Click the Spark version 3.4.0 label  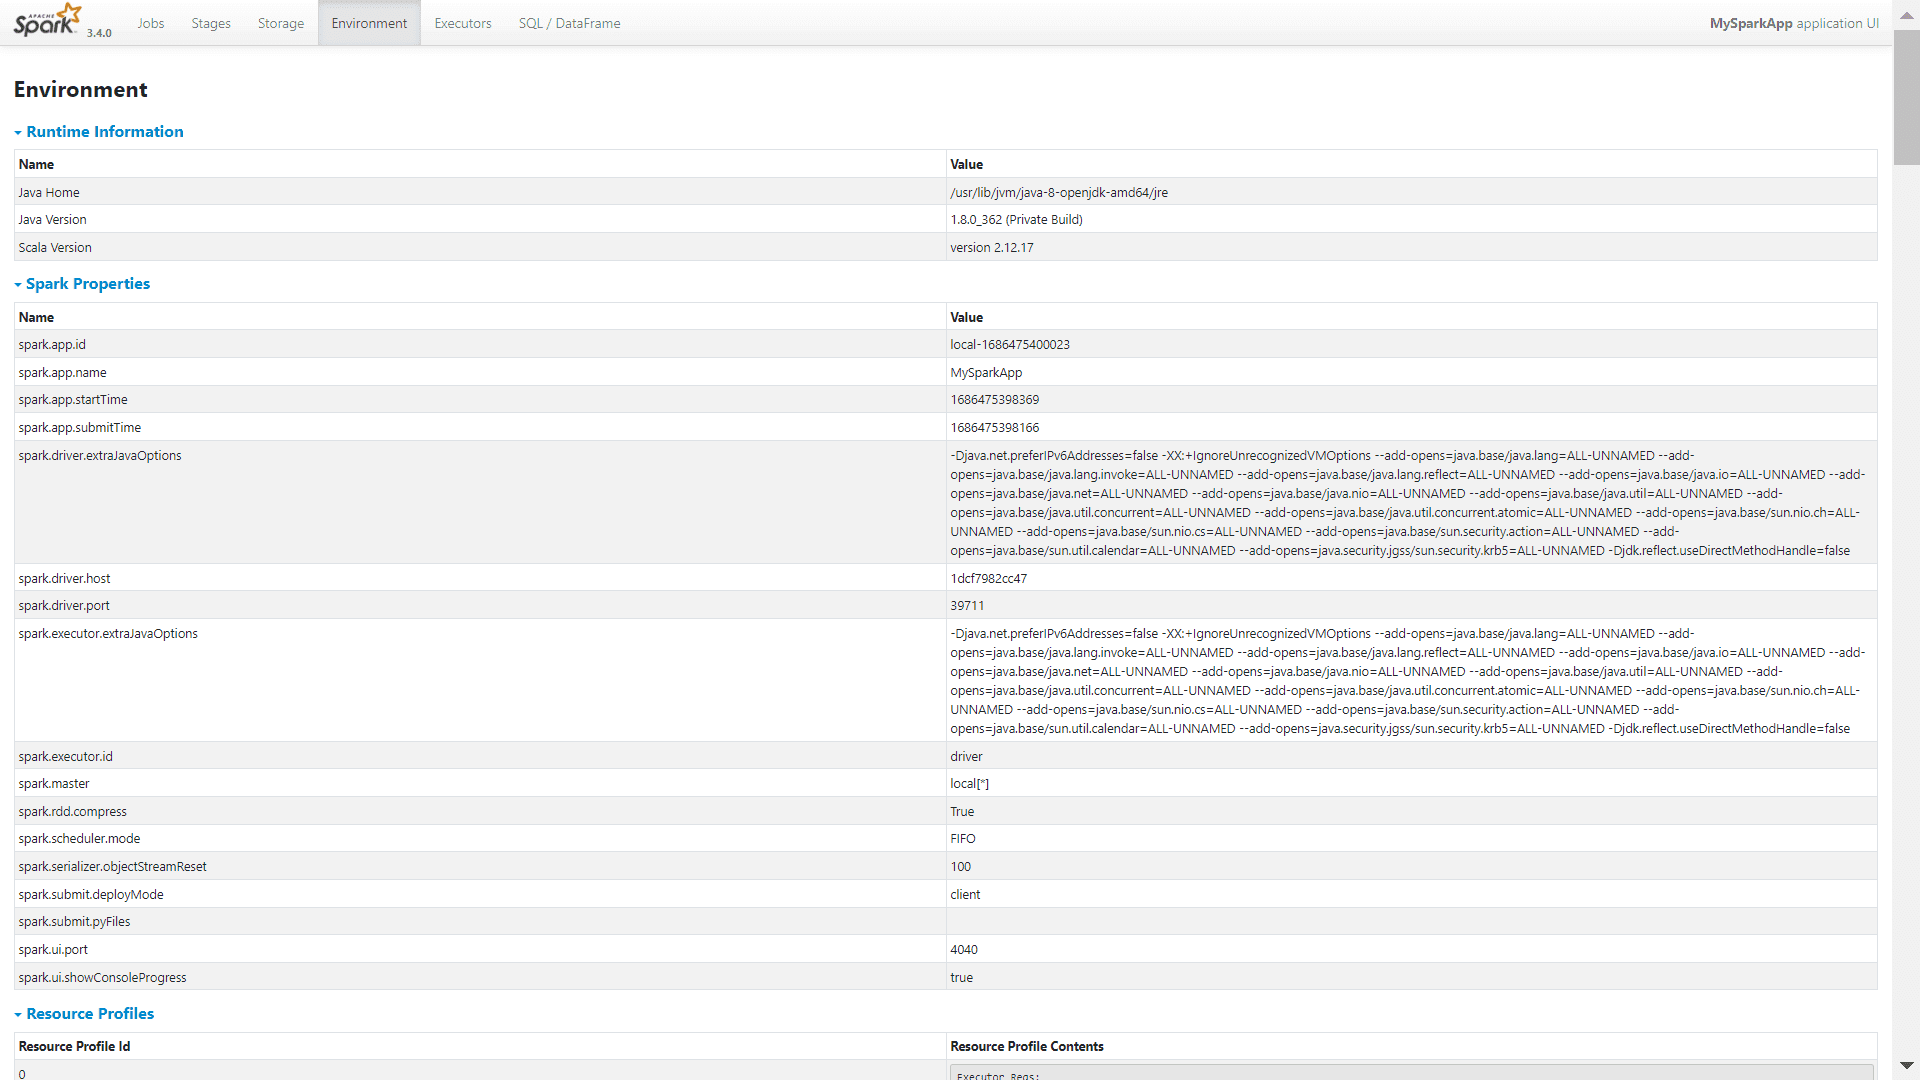tap(99, 33)
